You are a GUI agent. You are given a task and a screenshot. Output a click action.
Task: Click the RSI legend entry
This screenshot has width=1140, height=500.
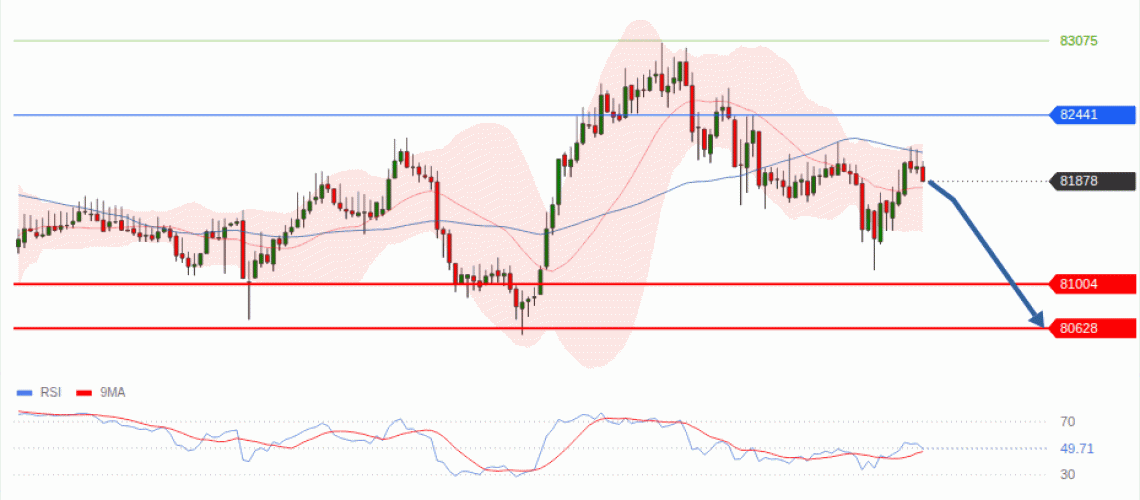(39, 392)
